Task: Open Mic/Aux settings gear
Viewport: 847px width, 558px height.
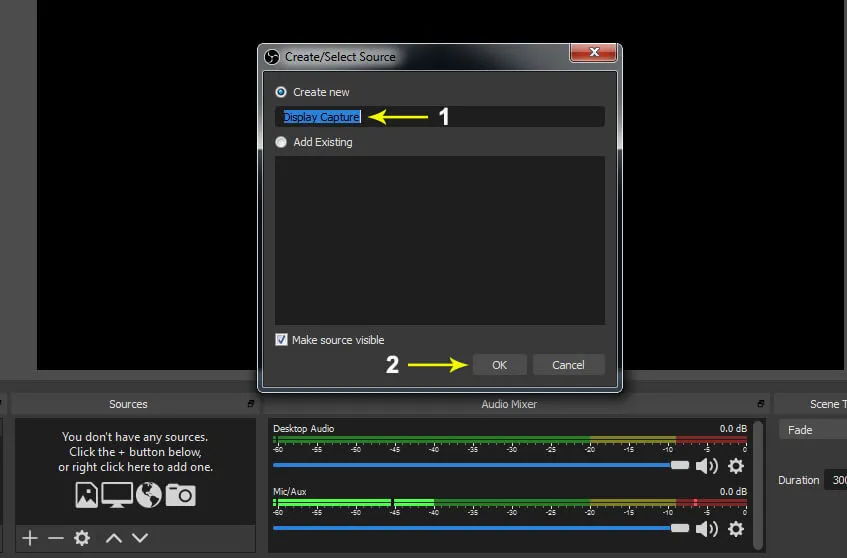Action: (736, 529)
